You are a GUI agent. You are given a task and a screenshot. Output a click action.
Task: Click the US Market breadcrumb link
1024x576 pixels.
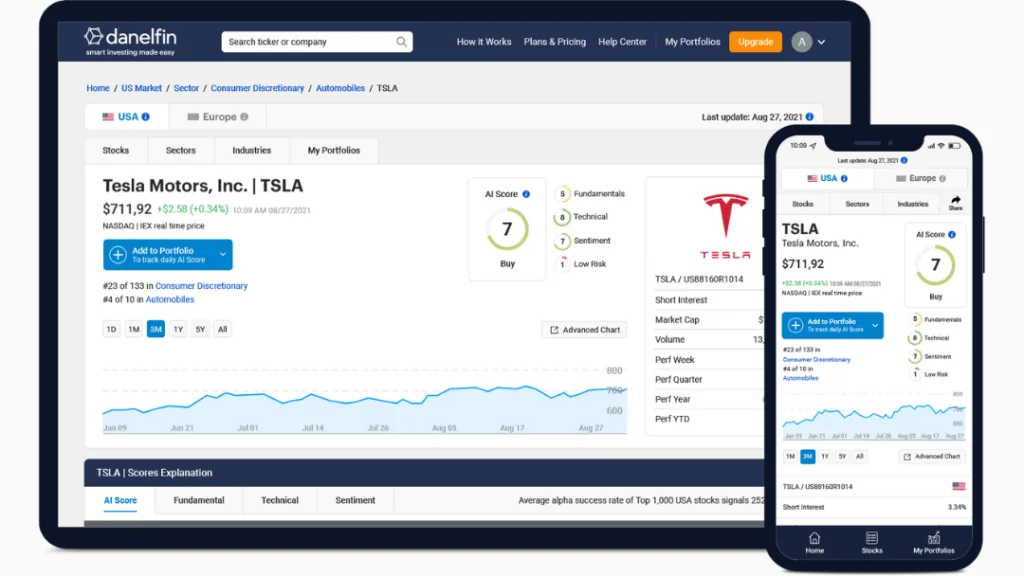pyautogui.click(x=141, y=88)
